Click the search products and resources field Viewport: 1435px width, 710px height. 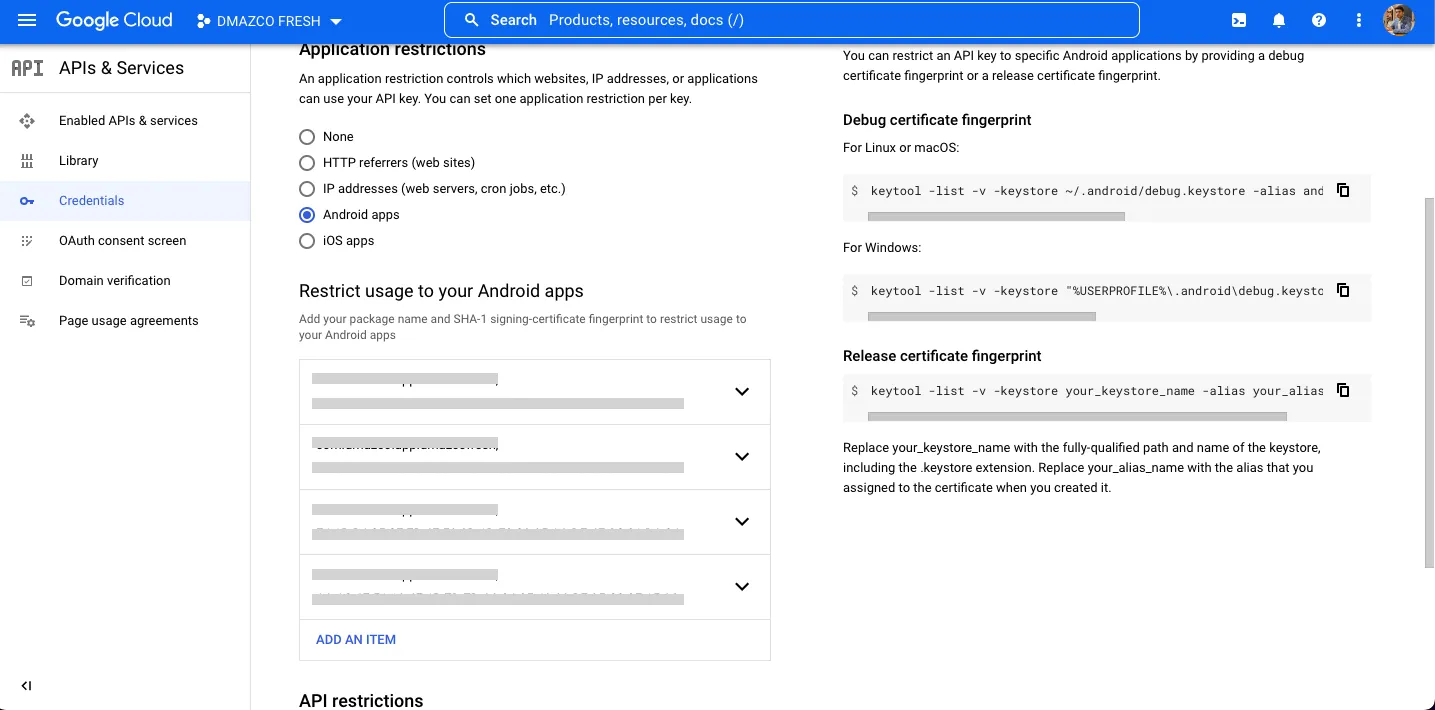click(790, 20)
